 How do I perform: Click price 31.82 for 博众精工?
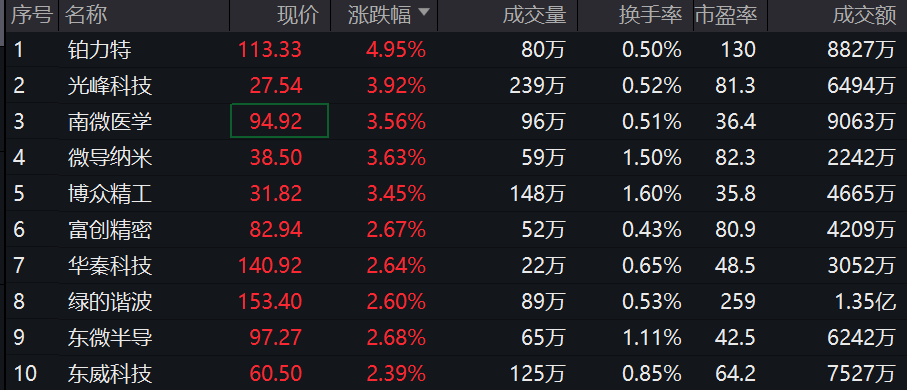[x=276, y=193]
